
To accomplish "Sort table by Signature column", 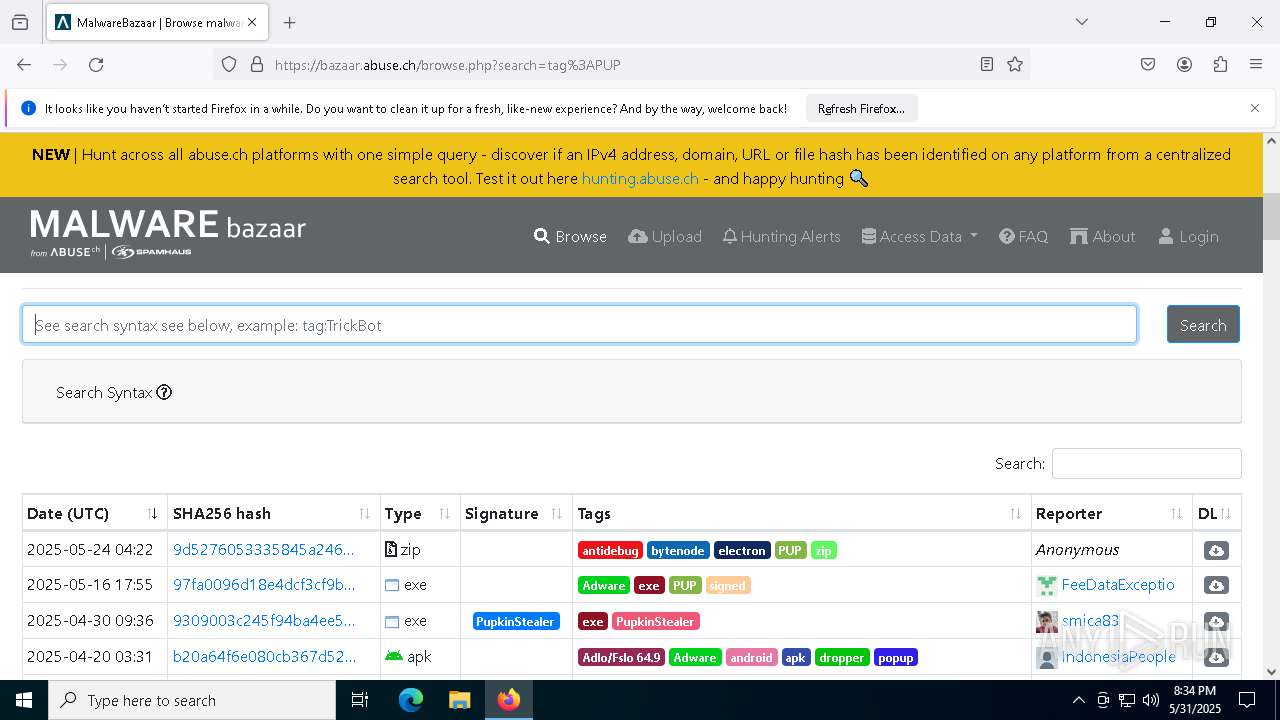I will coord(516,513).
